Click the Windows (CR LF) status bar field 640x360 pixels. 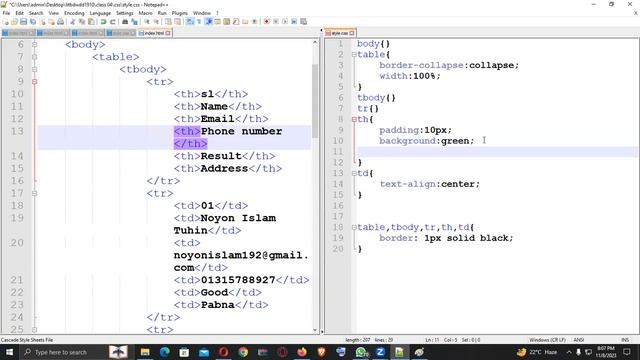click(x=547, y=340)
